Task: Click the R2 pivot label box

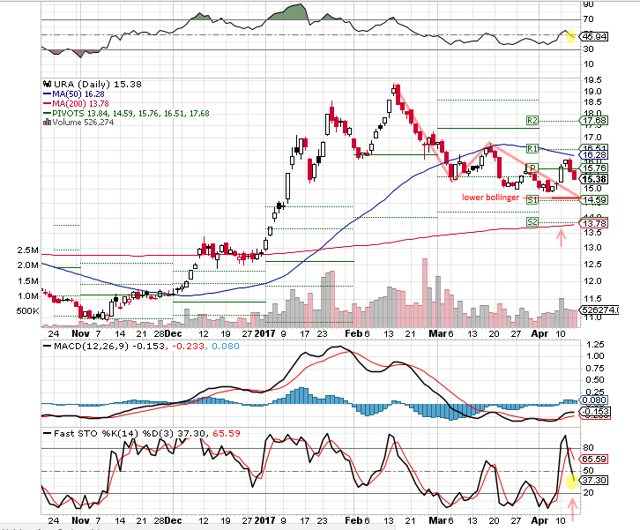Action: [x=532, y=120]
